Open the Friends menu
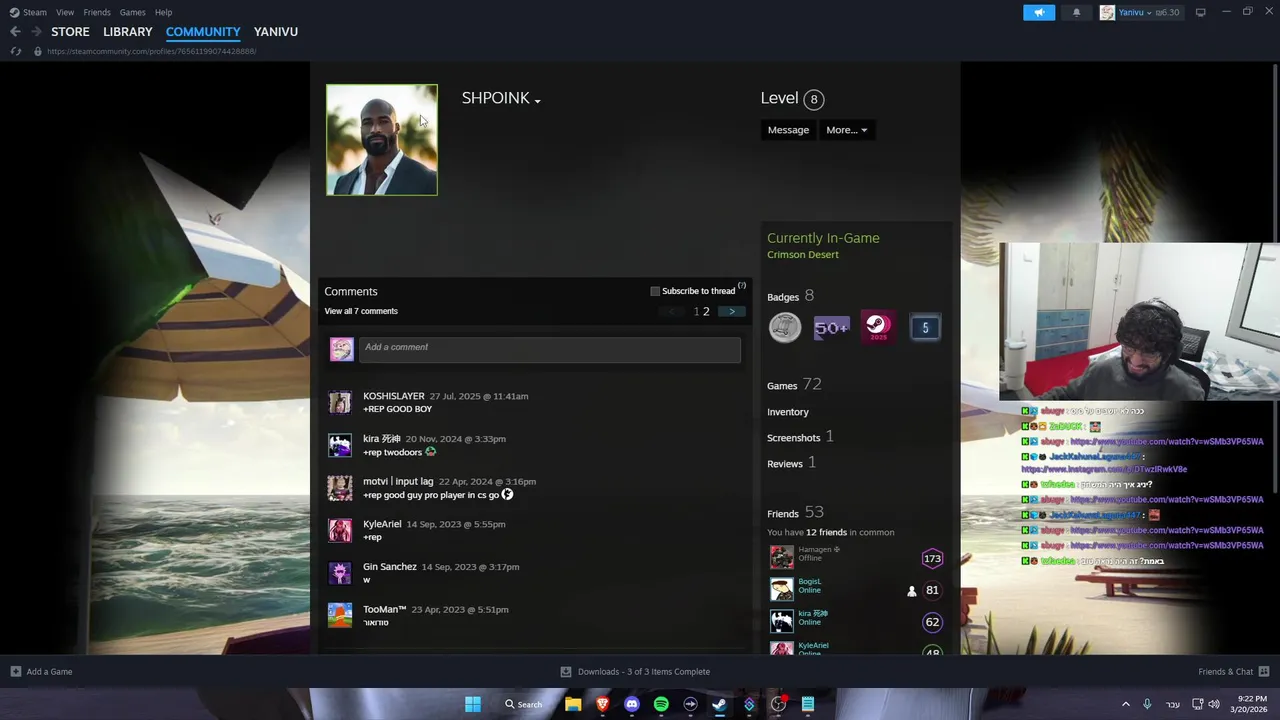This screenshot has width=1280, height=720. coord(97,12)
